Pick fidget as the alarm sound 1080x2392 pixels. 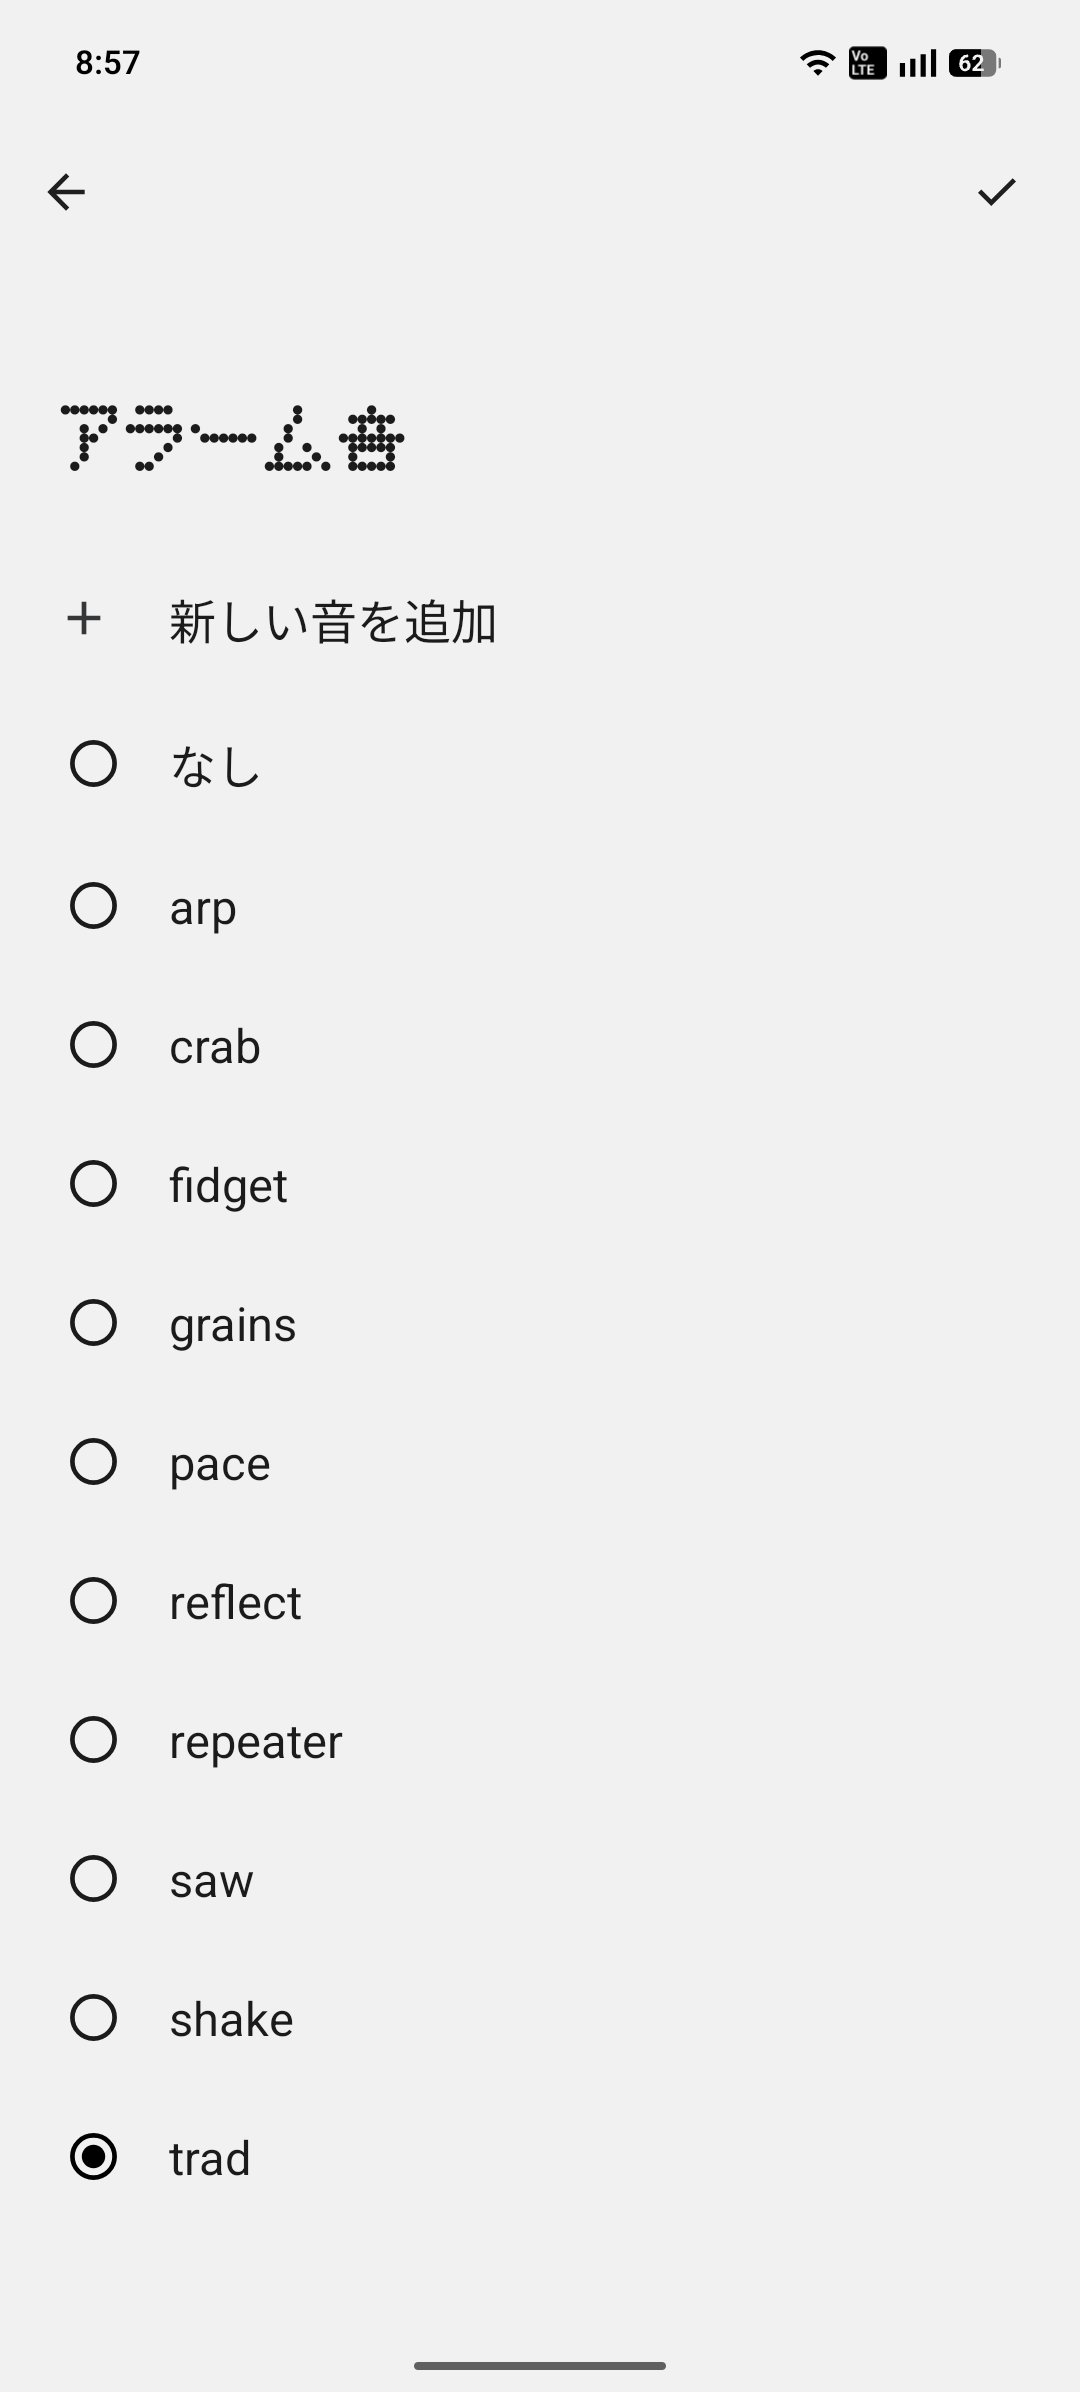point(94,1184)
